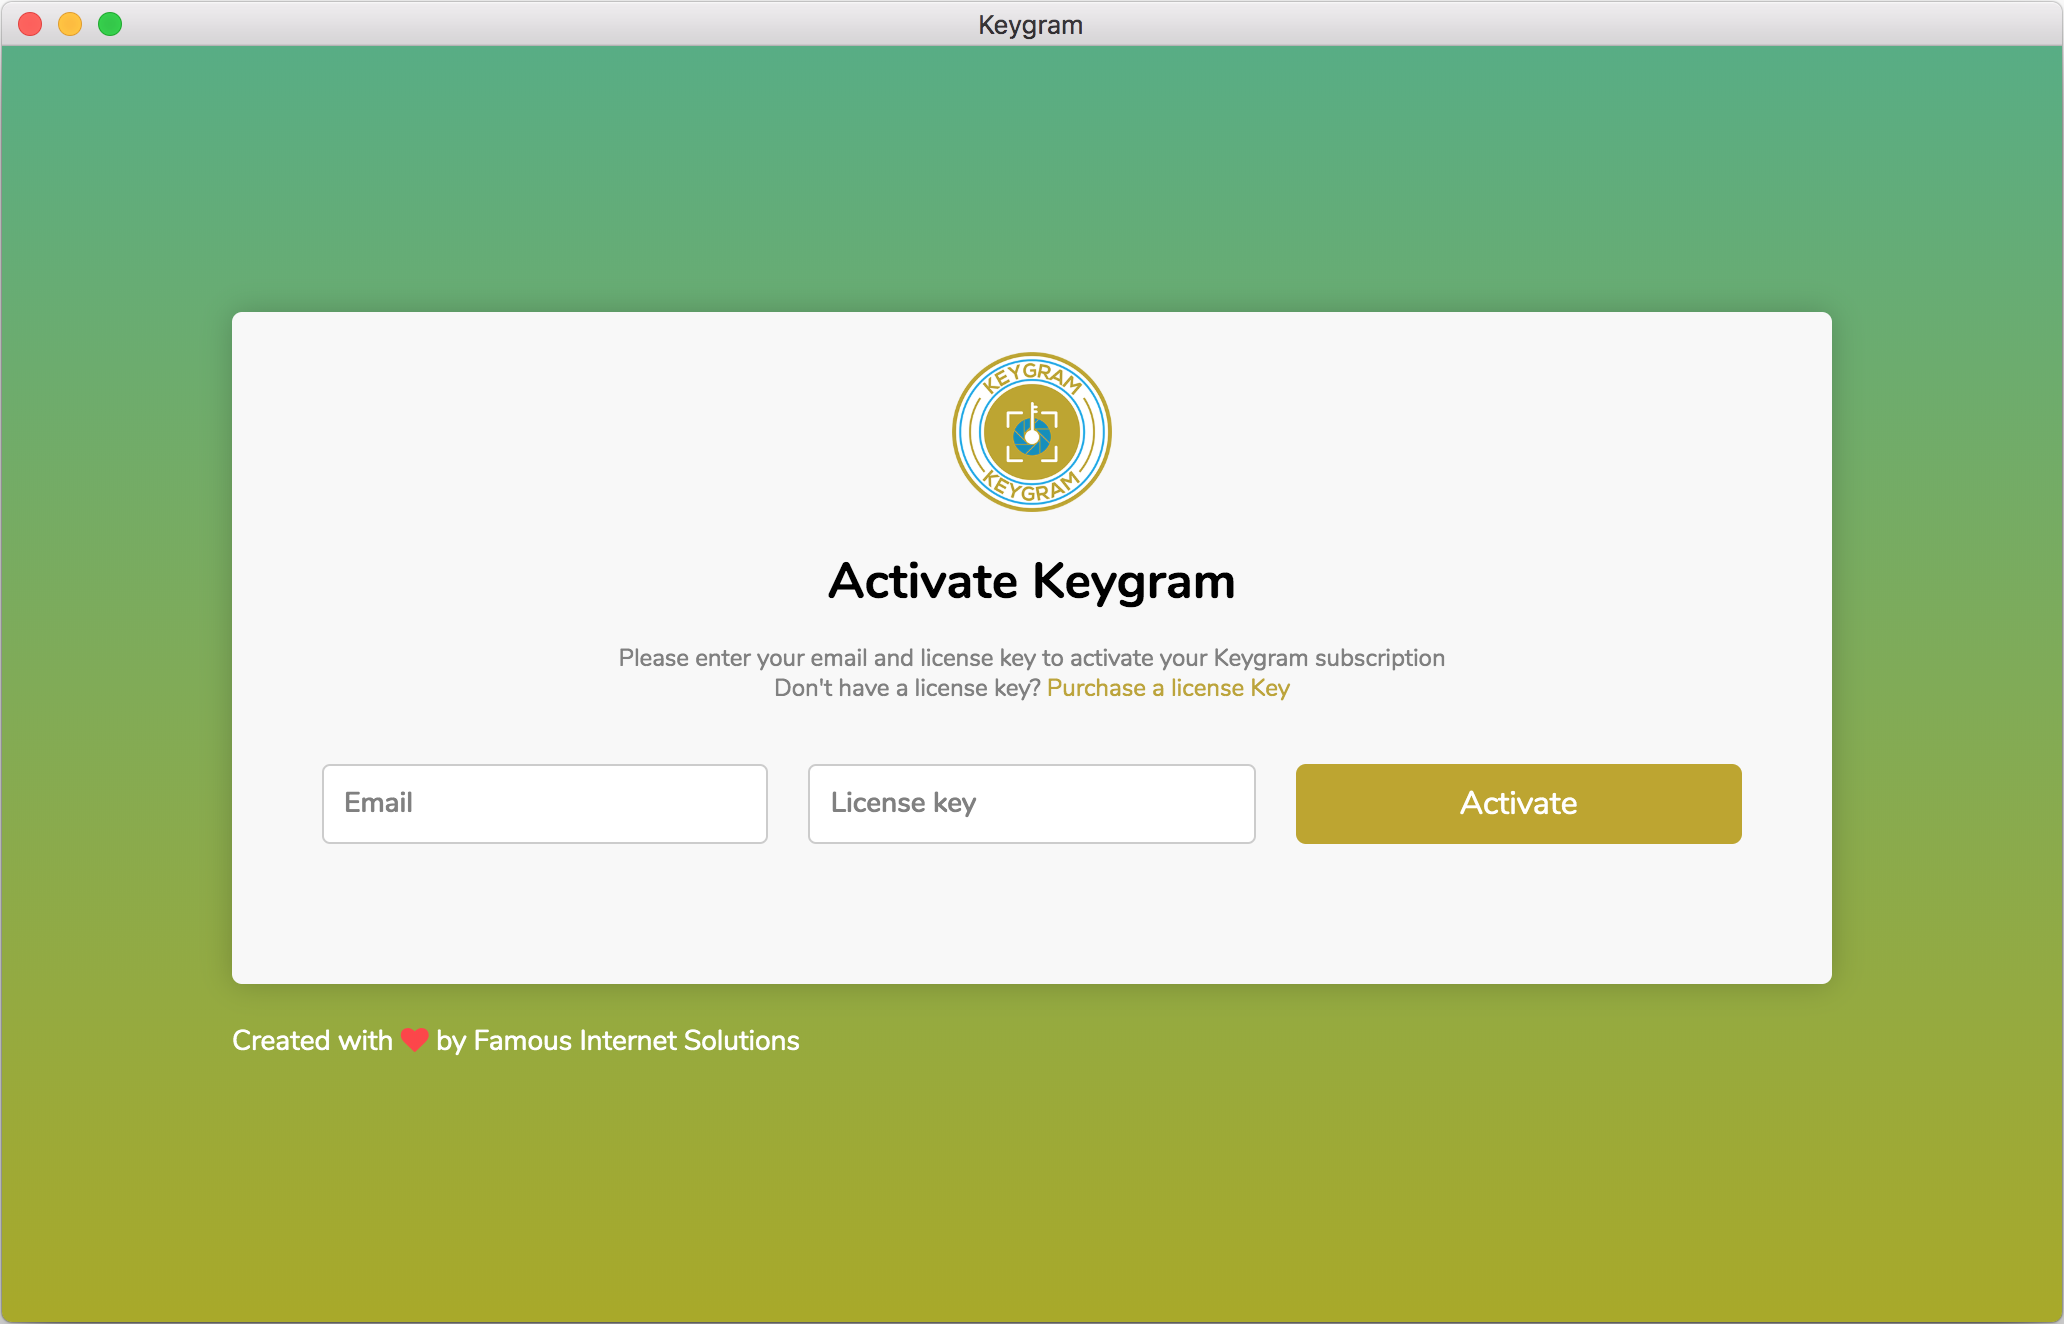Screen dimensions: 2064x1324
Task: Click the subscription instructions text
Action: (1031, 658)
